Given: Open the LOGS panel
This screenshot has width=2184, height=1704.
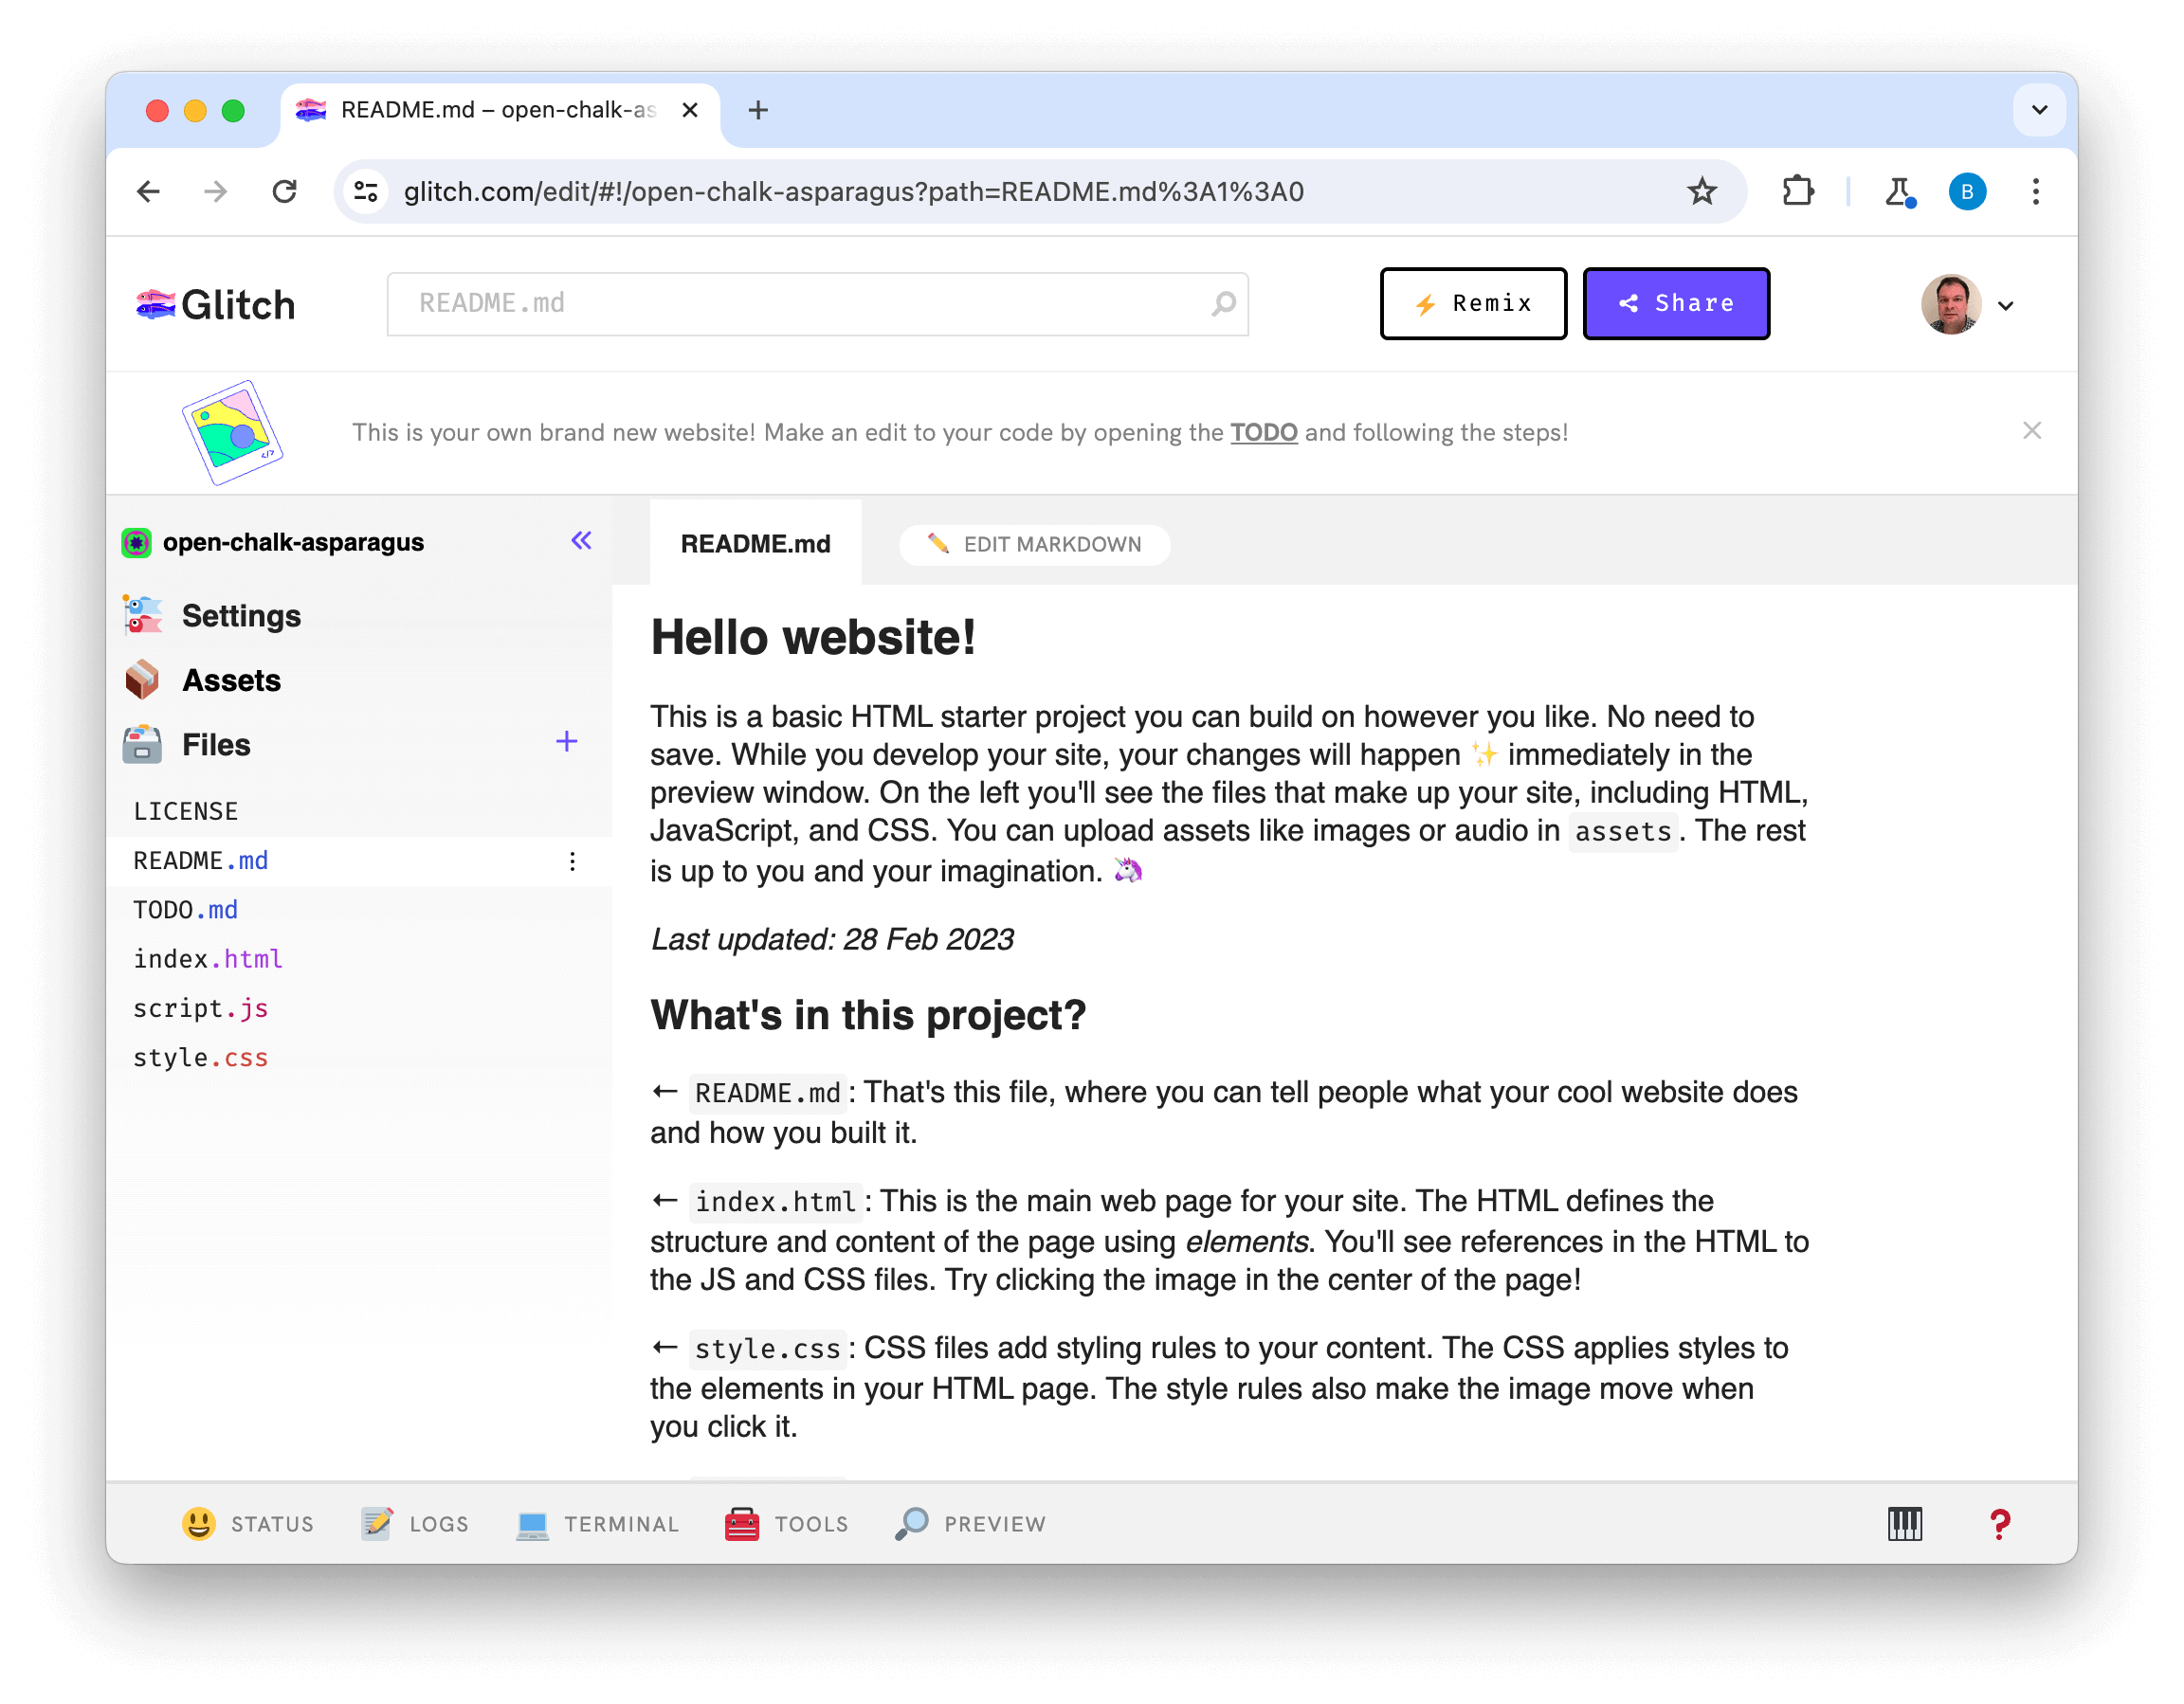Looking at the screenshot, I should pos(415,1523).
